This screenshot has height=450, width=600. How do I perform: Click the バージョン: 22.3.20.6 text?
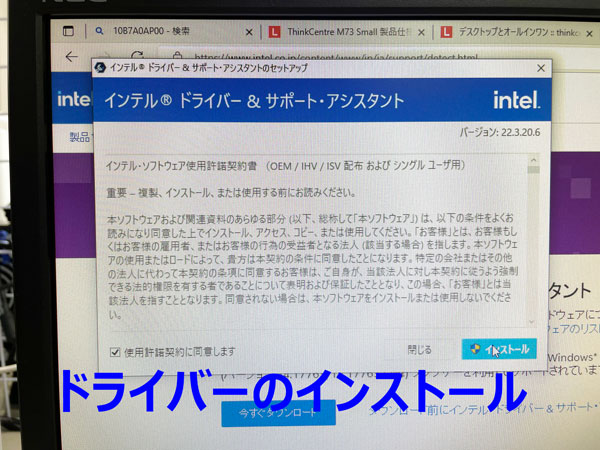point(500,132)
